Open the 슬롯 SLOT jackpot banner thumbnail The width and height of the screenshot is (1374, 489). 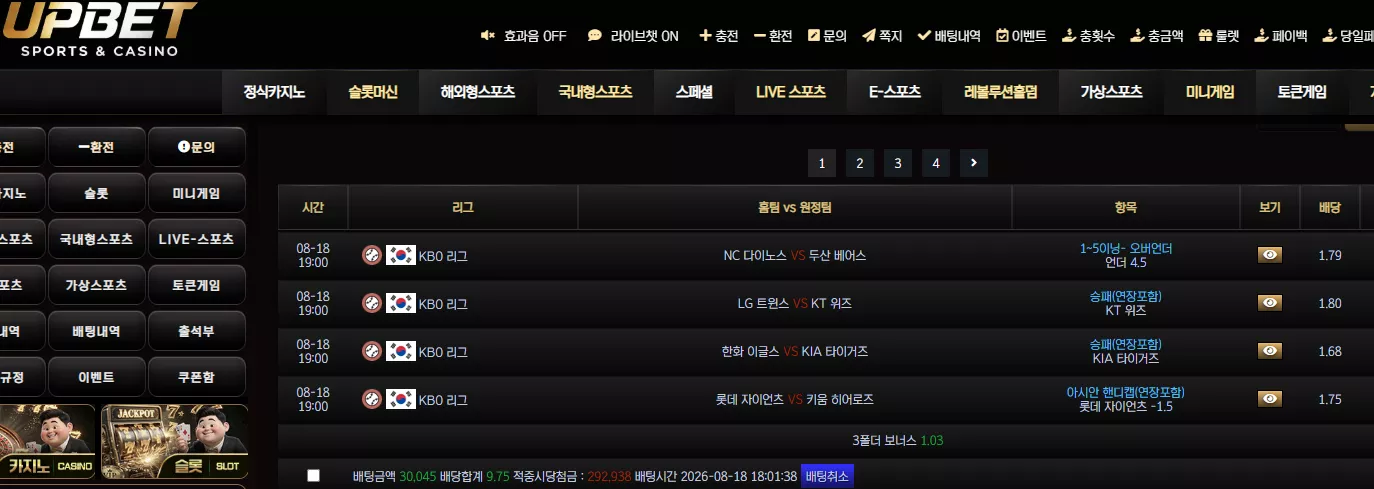[x=174, y=441]
